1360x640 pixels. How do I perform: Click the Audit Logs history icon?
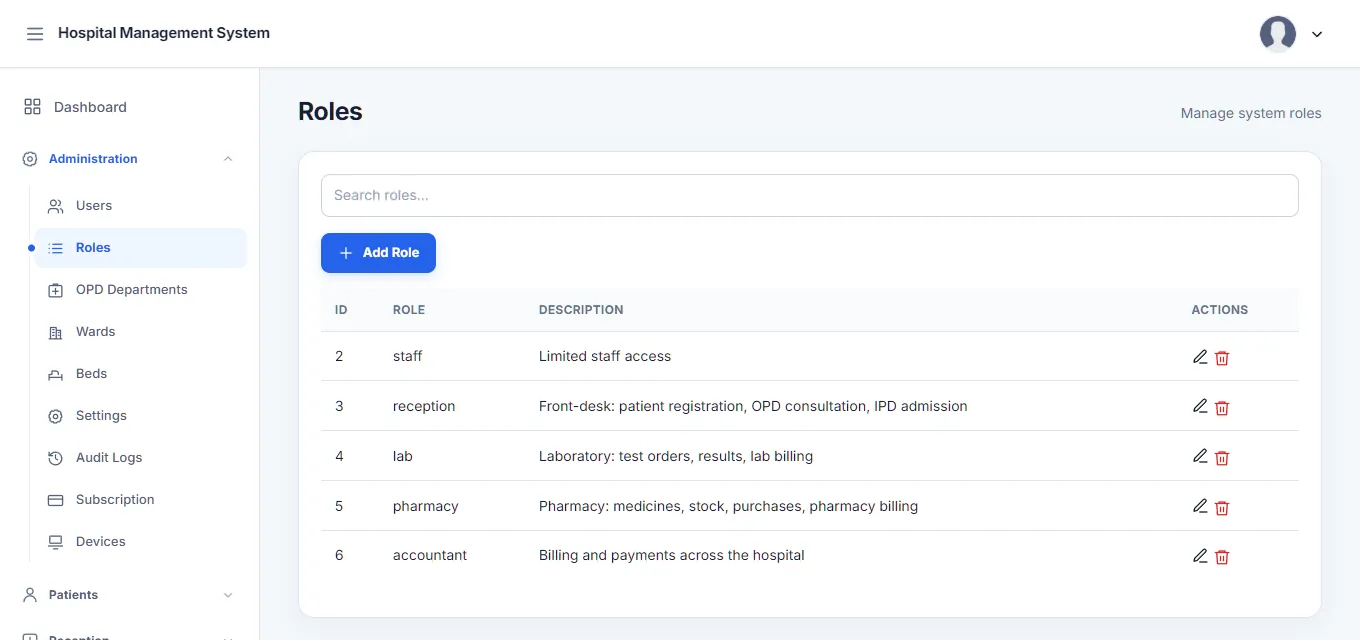[56, 458]
